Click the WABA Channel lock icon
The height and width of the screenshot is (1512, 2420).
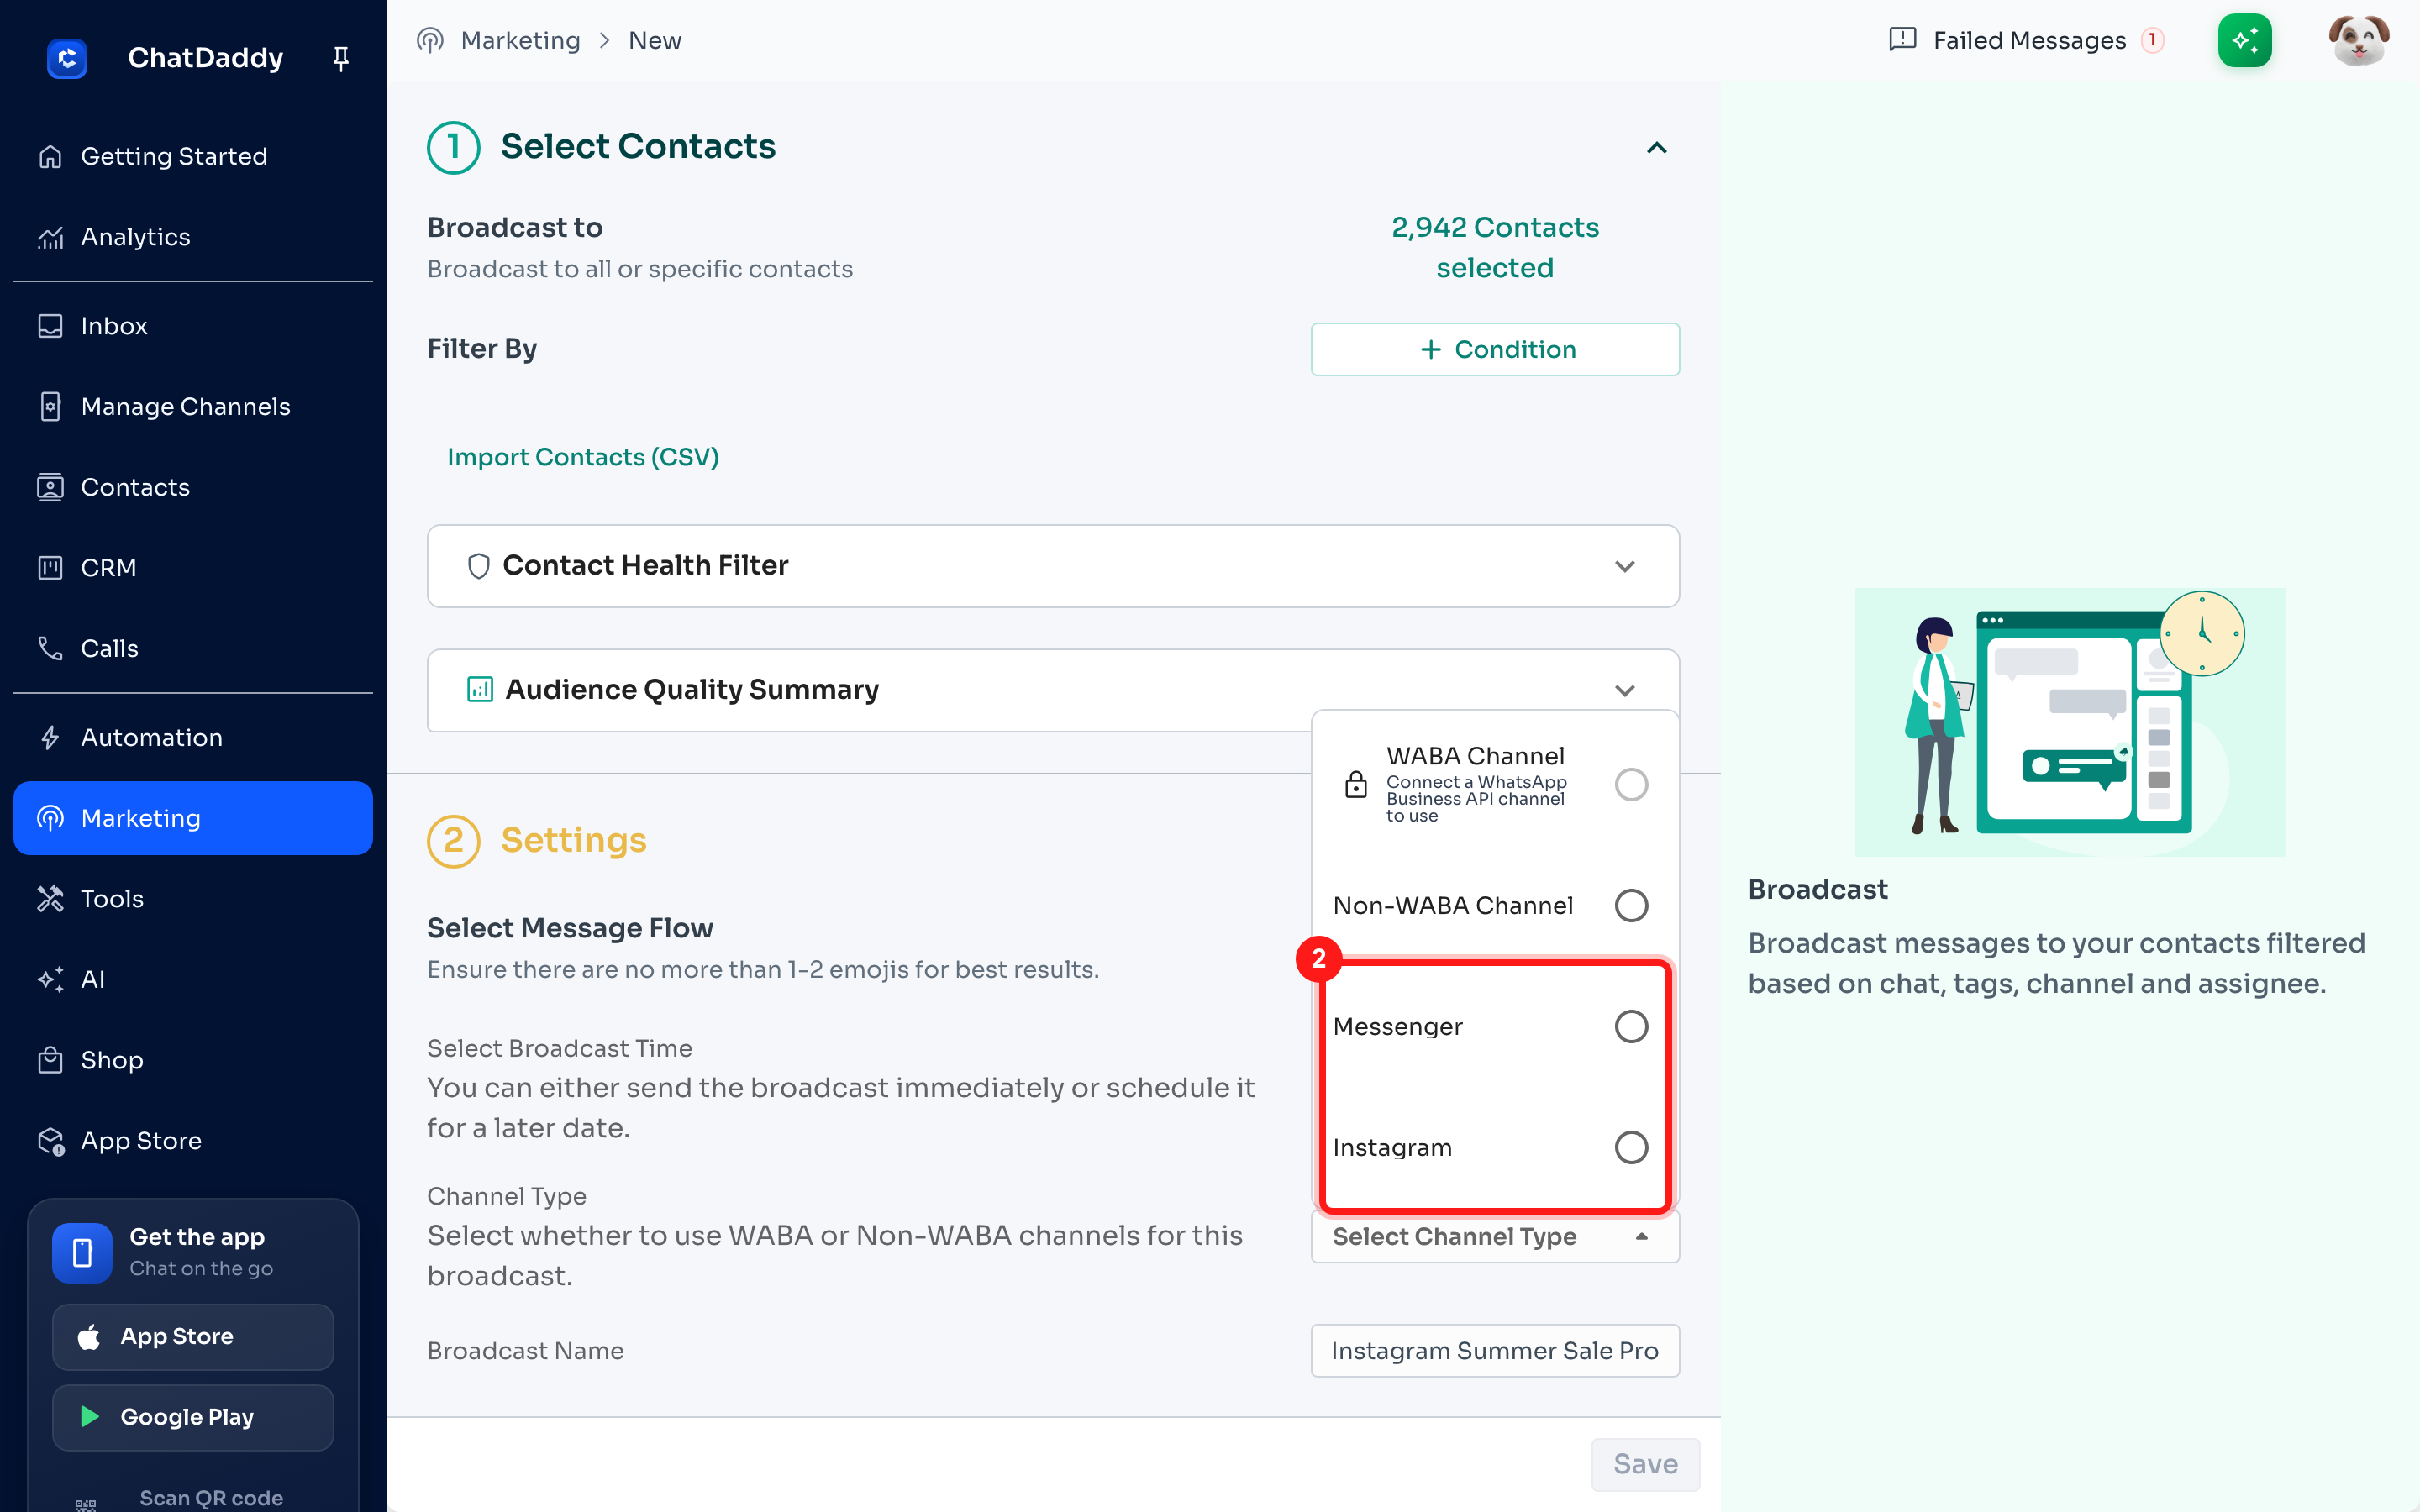1356,785
